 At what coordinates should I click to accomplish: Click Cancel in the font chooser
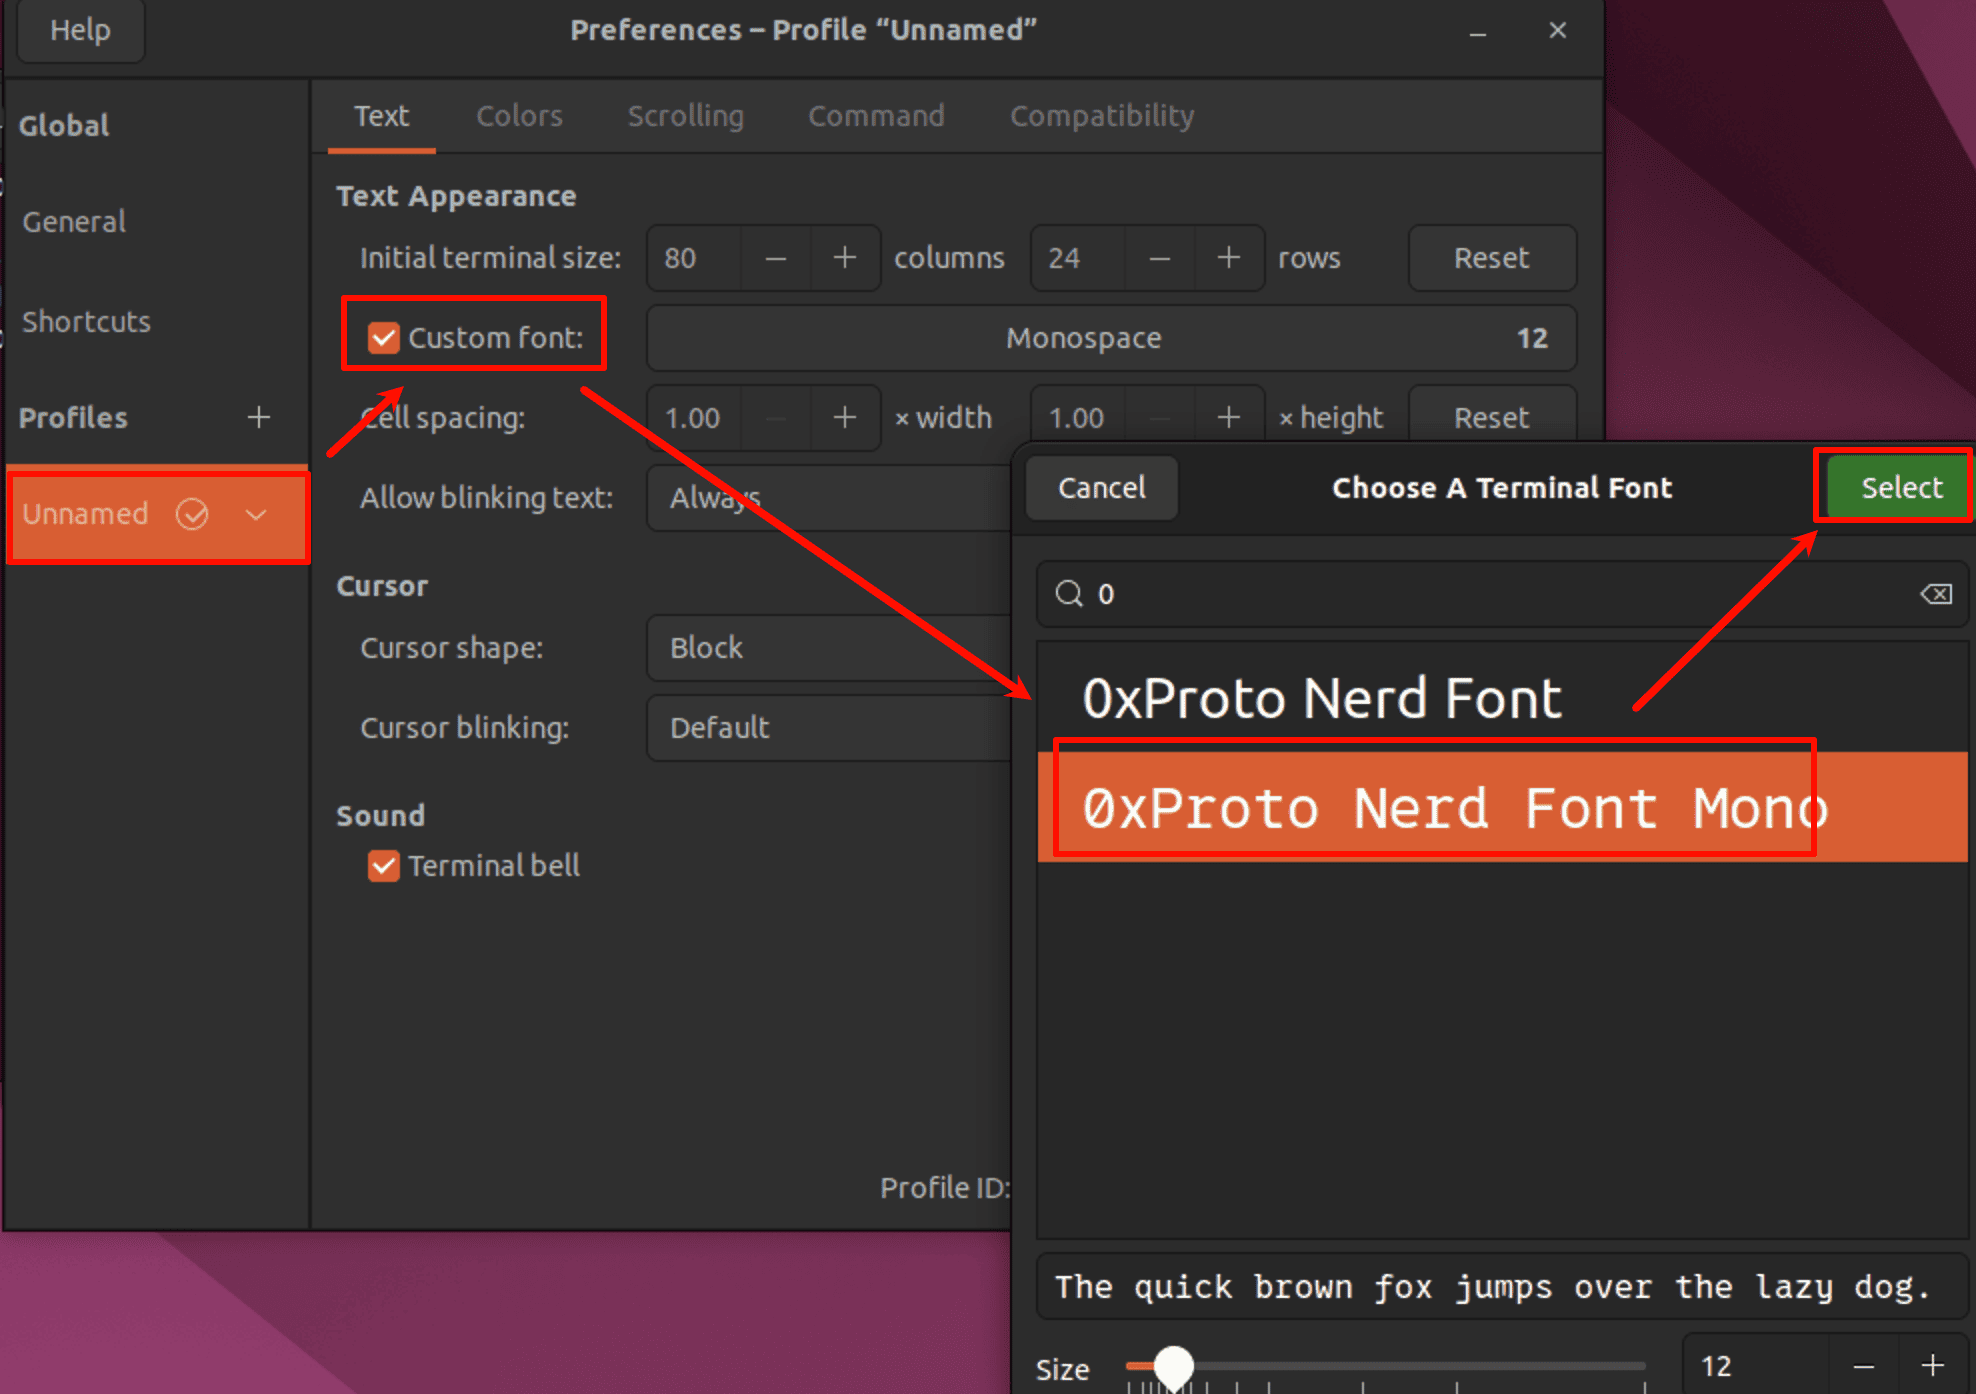click(x=1101, y=488)
